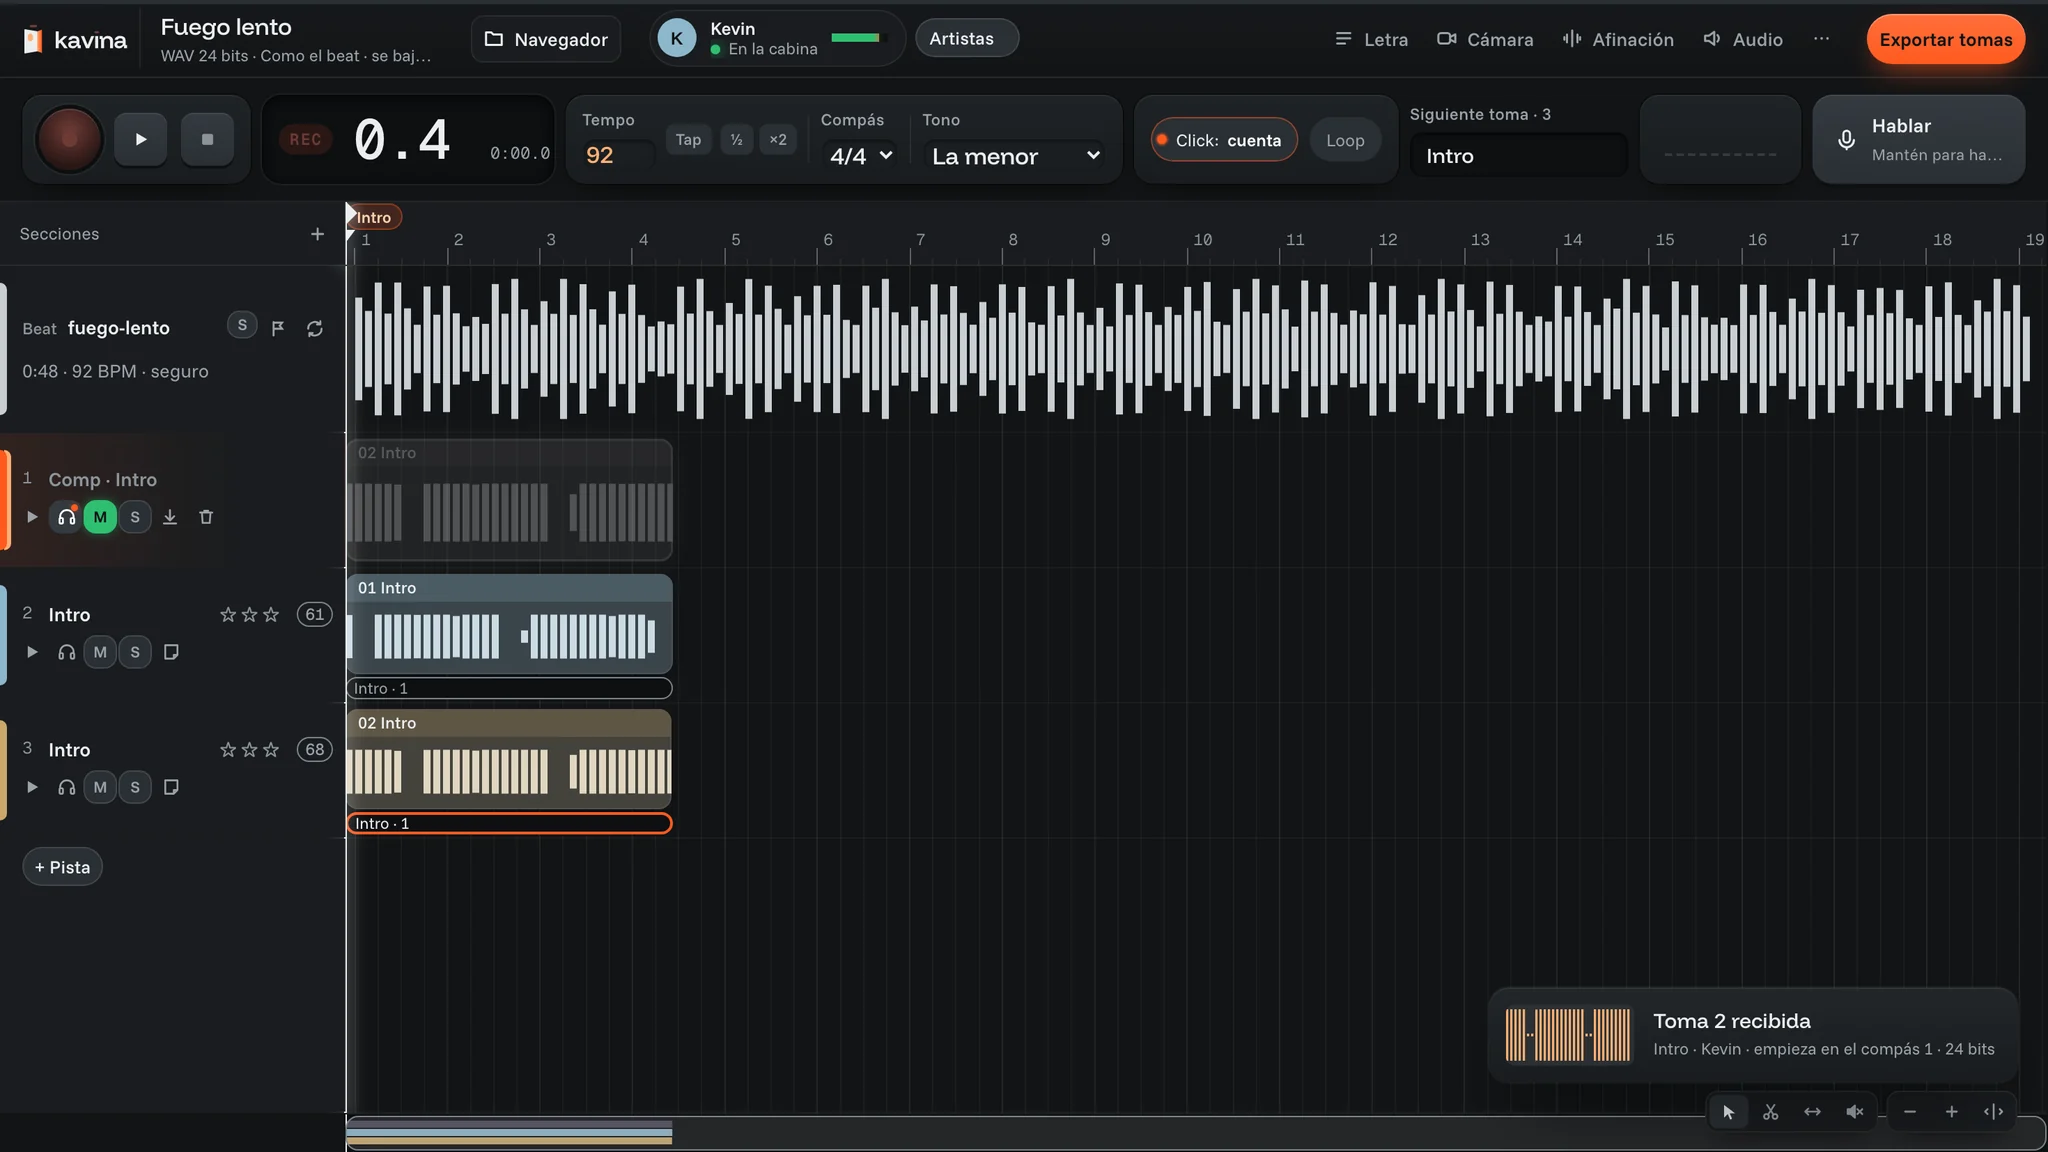The height and width of the screenshot is (1152, 2048).
Task: Open the Afinación panel
Action: point(1618,39)
